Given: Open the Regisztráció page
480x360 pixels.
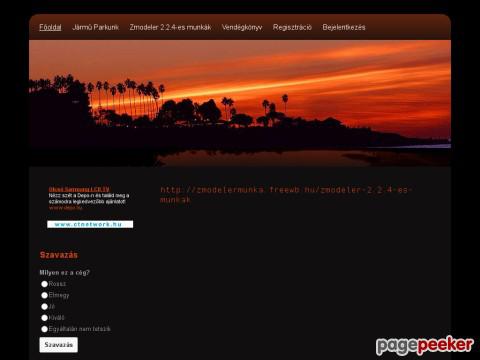Looking at the screenshot, I should tap(292, 27).
